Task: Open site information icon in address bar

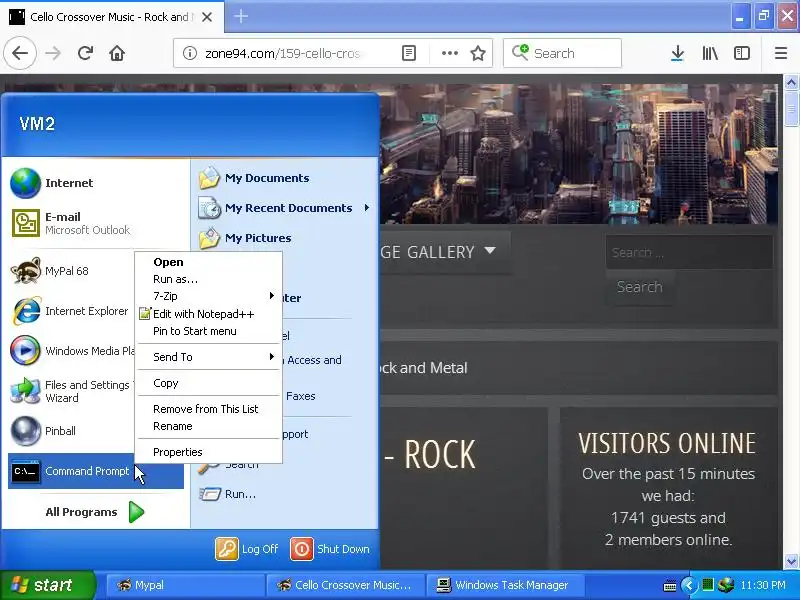Action: tap(190, 53)
